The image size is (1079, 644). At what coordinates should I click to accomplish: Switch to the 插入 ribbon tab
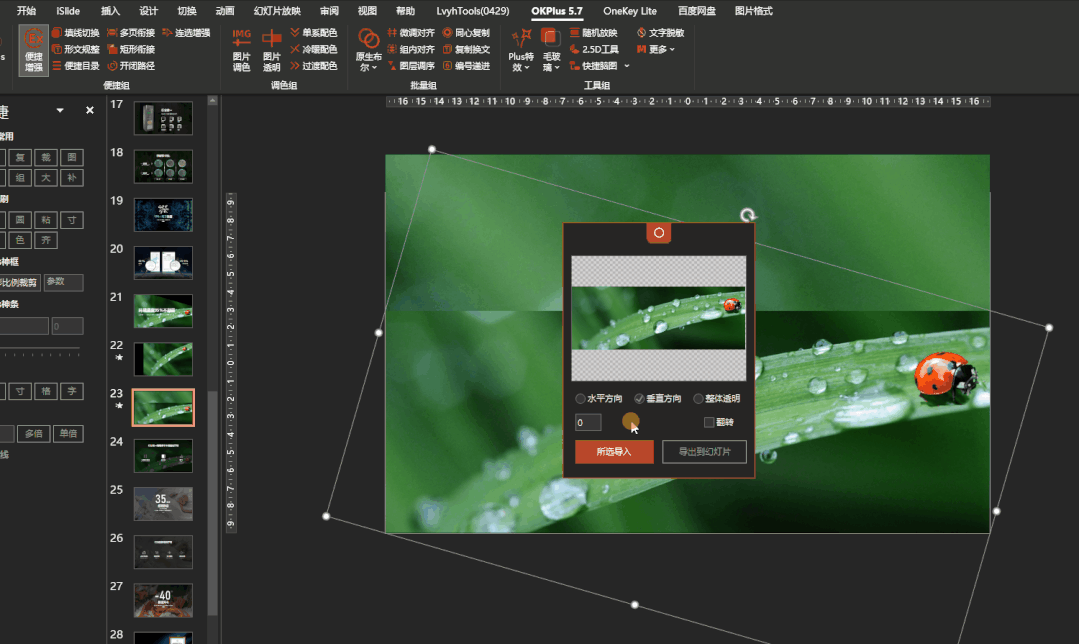(110, 11)
